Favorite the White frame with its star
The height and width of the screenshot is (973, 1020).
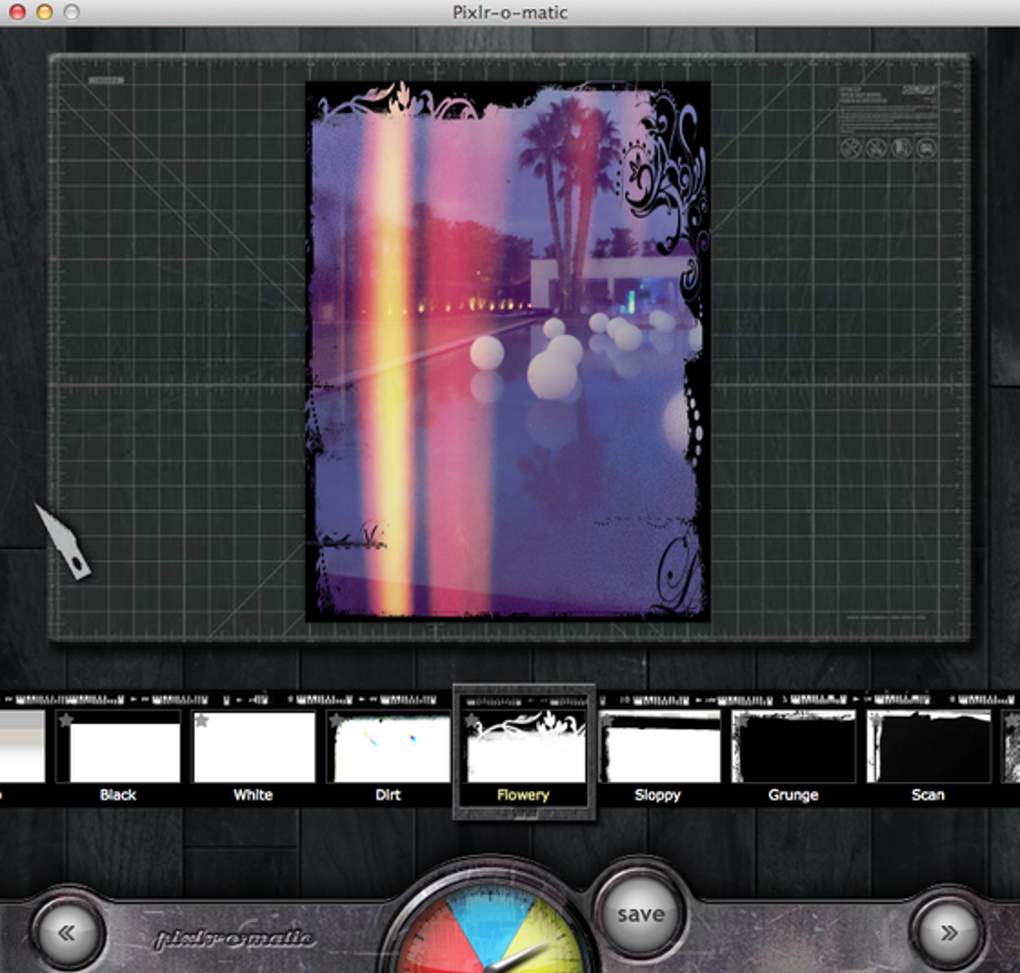(x=201, y=720)
